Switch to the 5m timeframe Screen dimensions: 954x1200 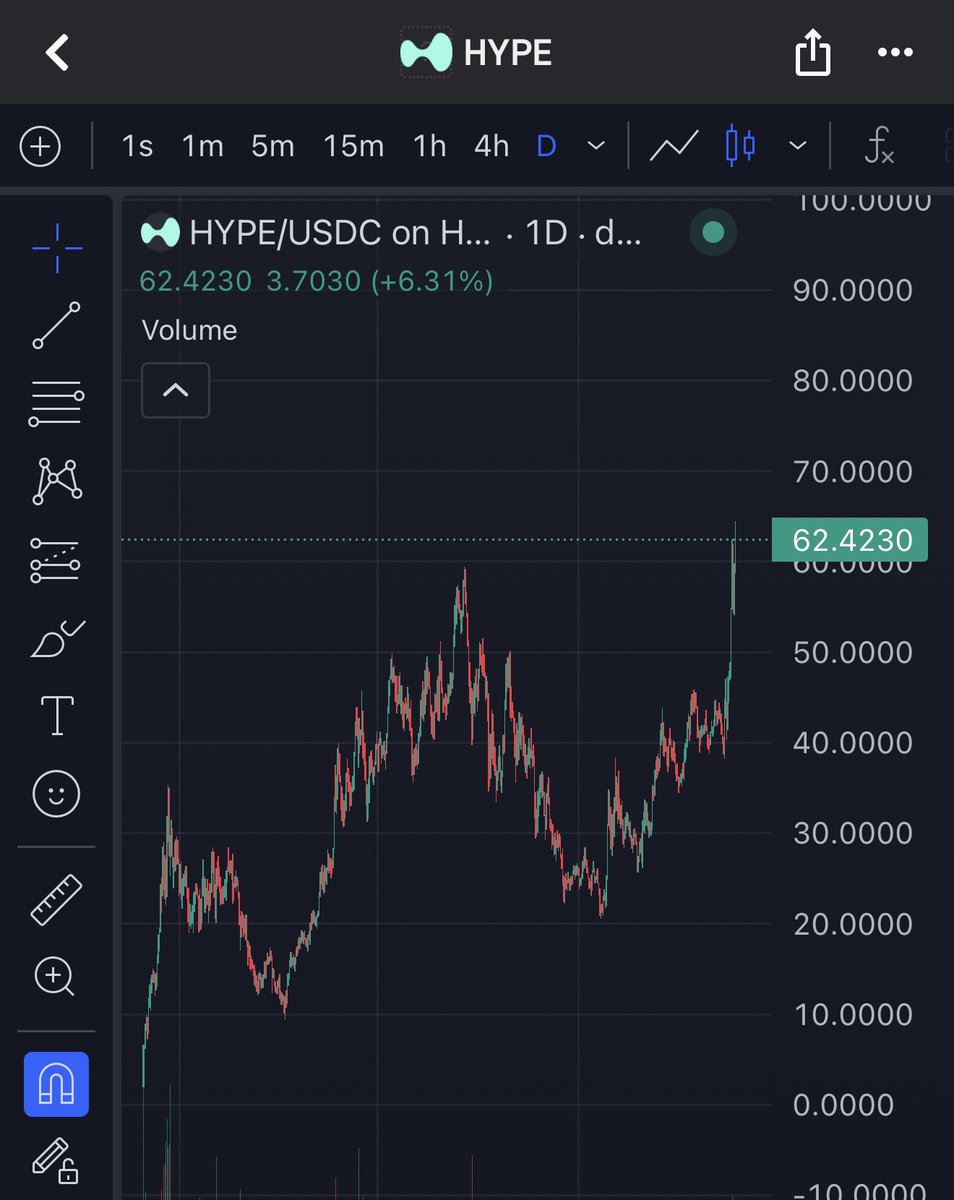point(273,146)
